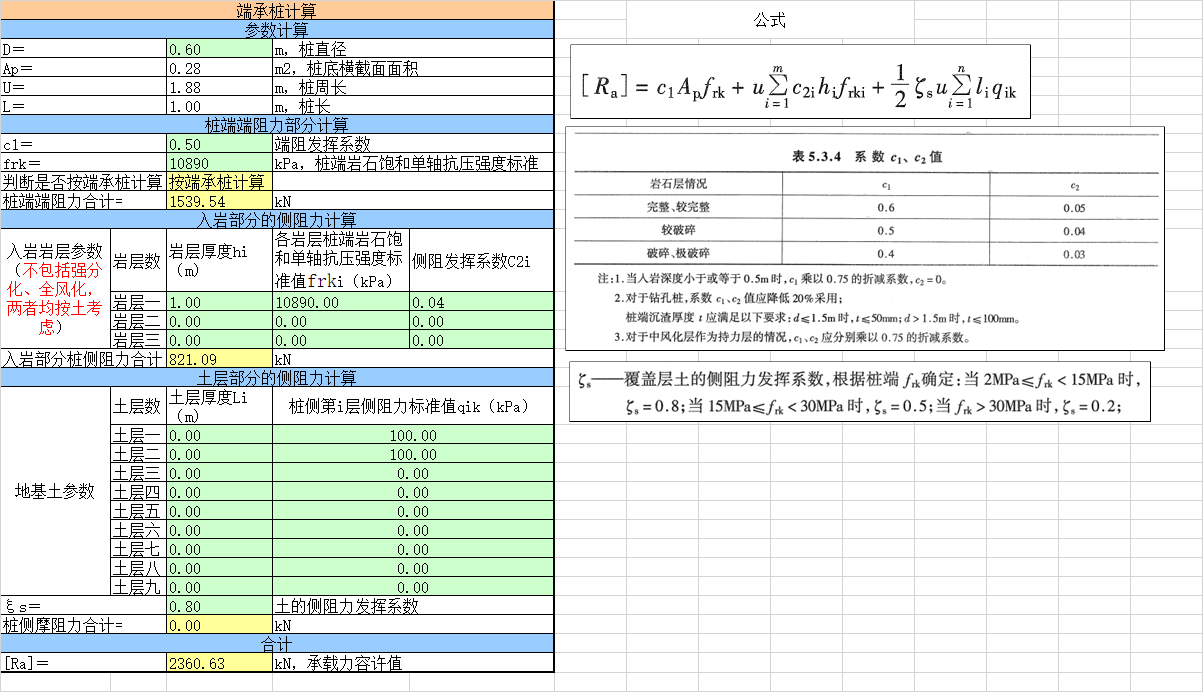The image size is (1203, 692).
Task: Select the 土层六 thickness cell
Action: 220,530
